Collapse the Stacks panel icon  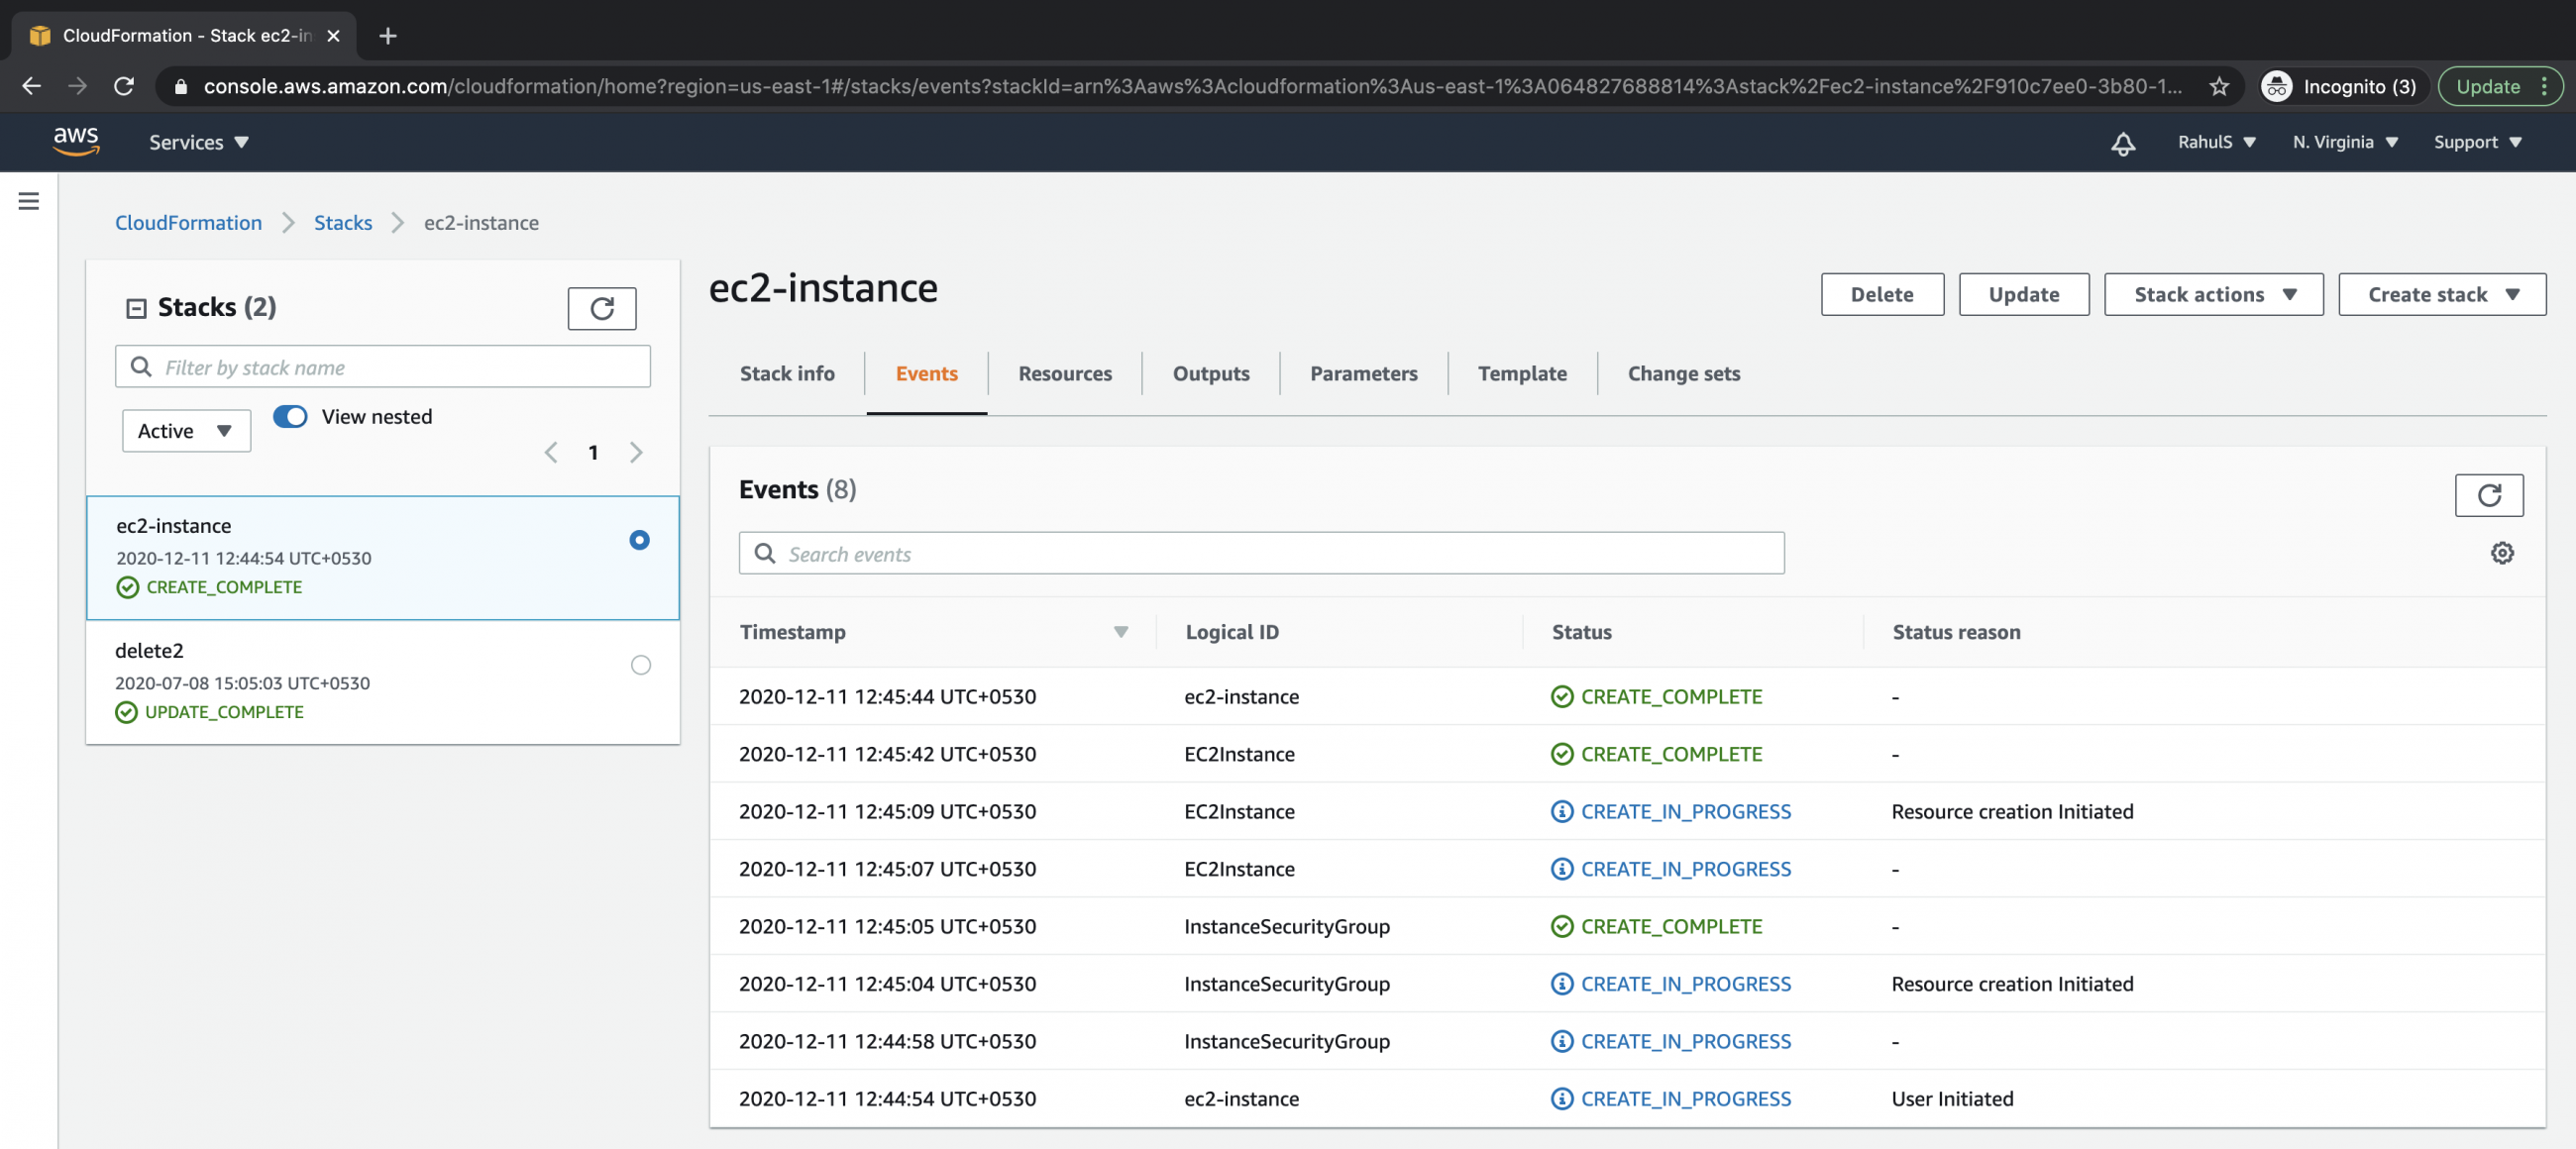(x=136, y=308)
